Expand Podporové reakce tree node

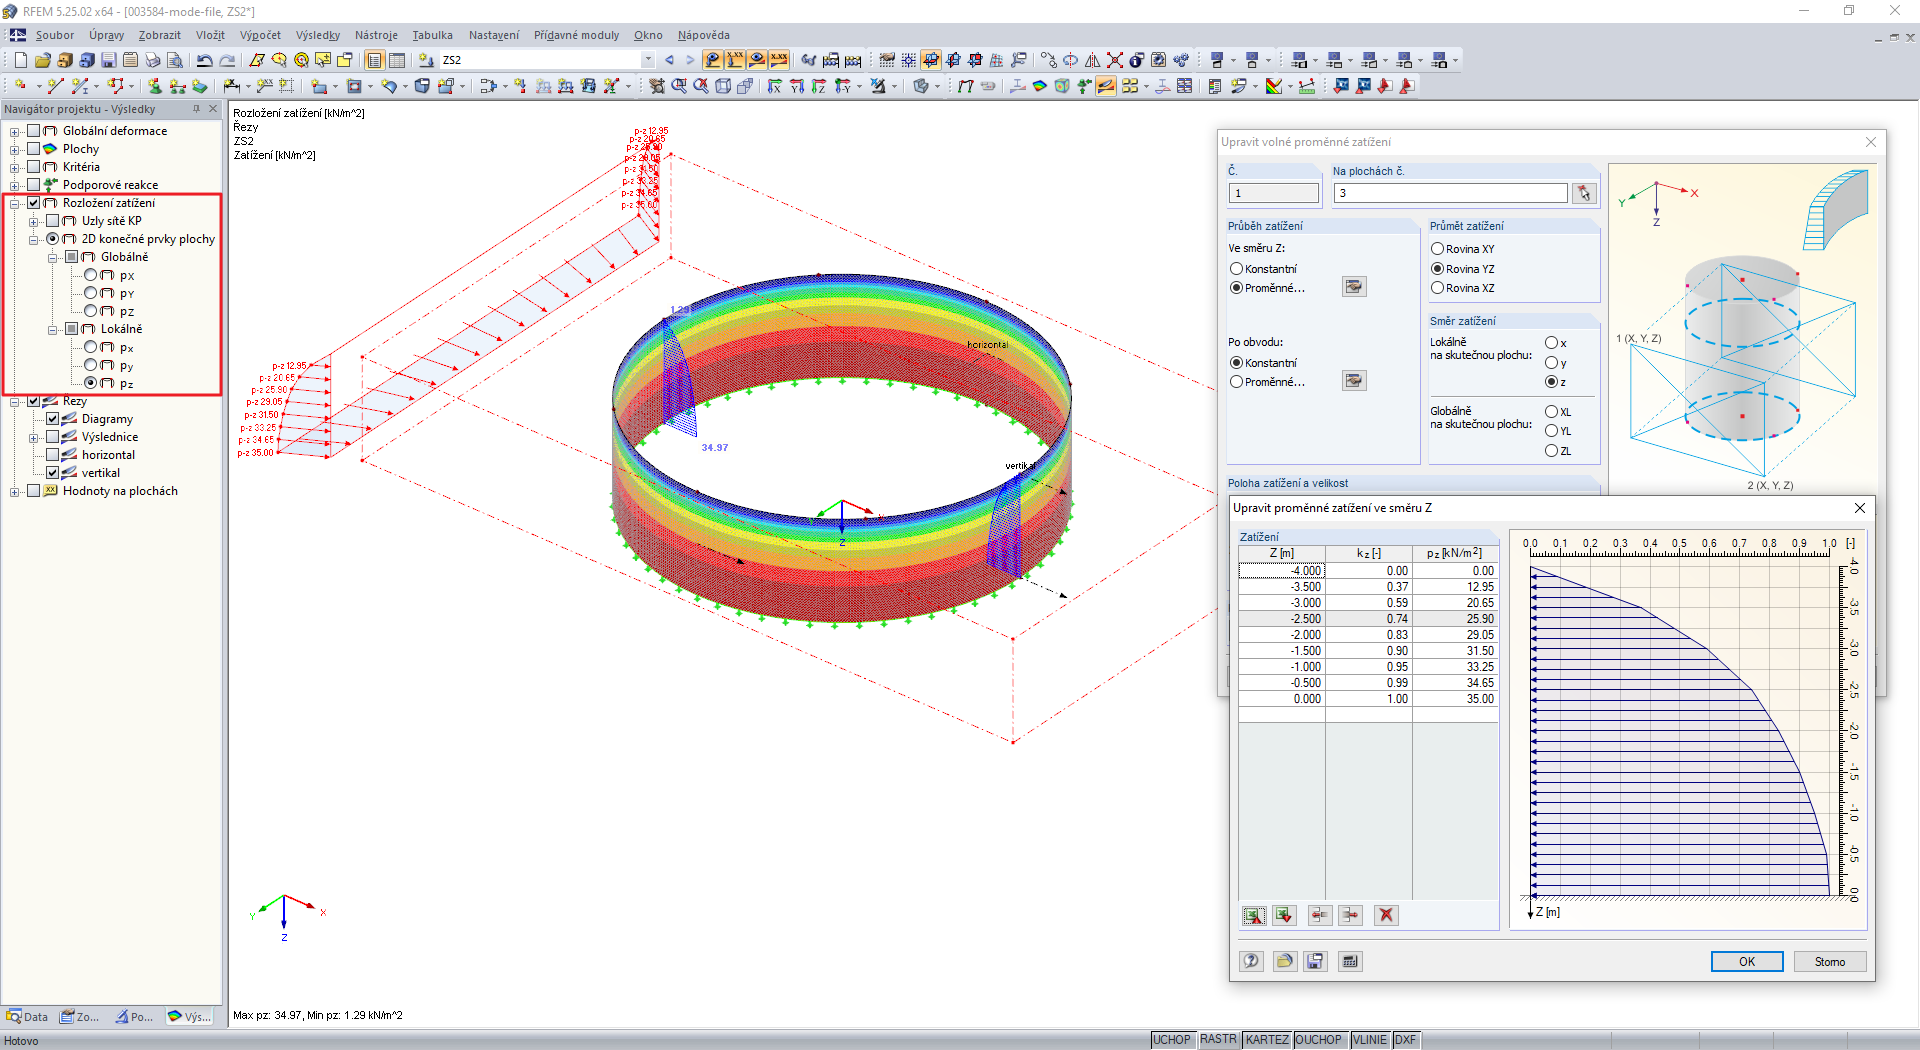click(x=15, y=185)
